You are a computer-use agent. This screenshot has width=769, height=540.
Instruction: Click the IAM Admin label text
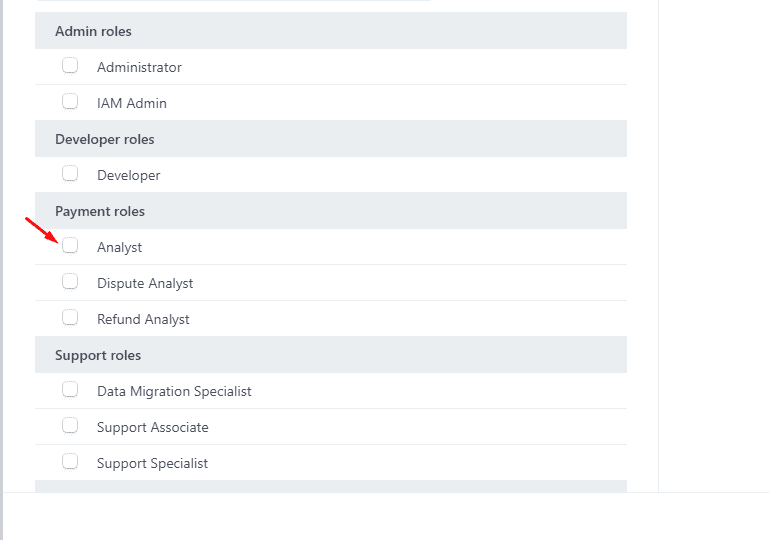pyautogui.click(x=132, y=103)
